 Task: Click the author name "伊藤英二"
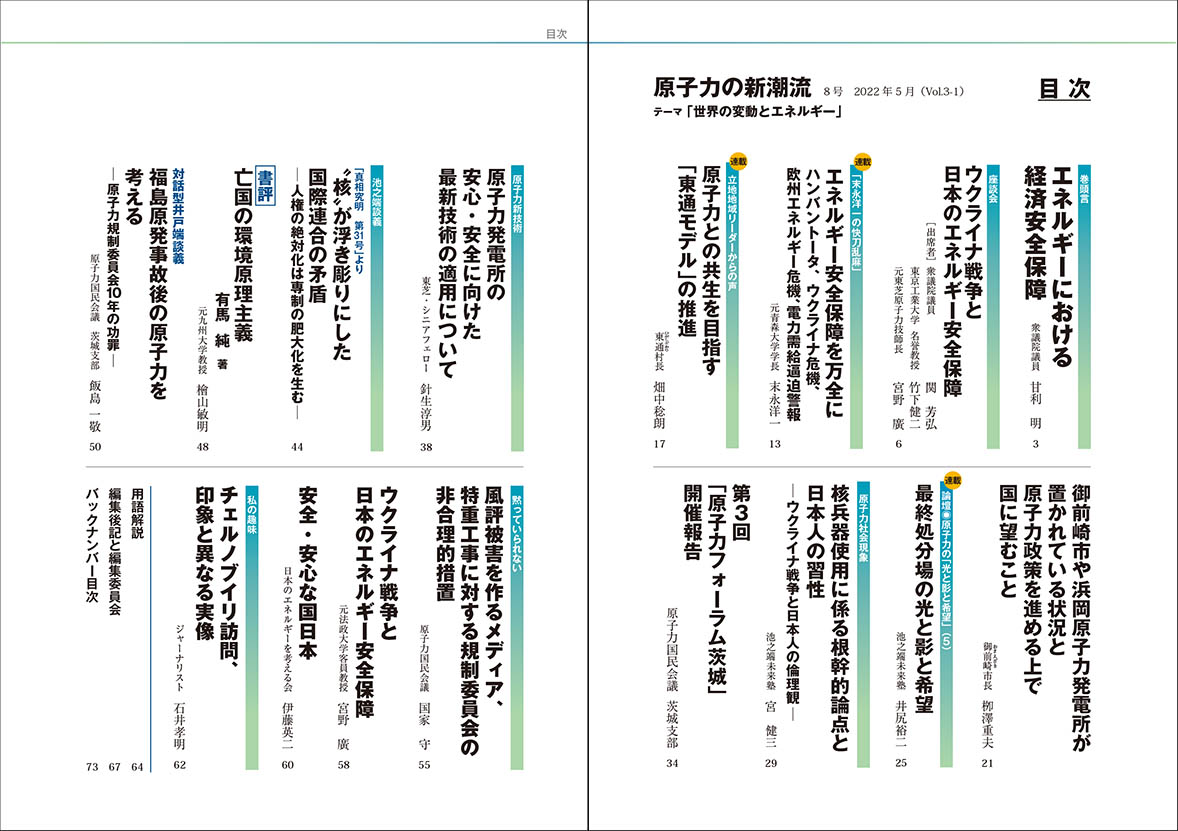[288, 726]
